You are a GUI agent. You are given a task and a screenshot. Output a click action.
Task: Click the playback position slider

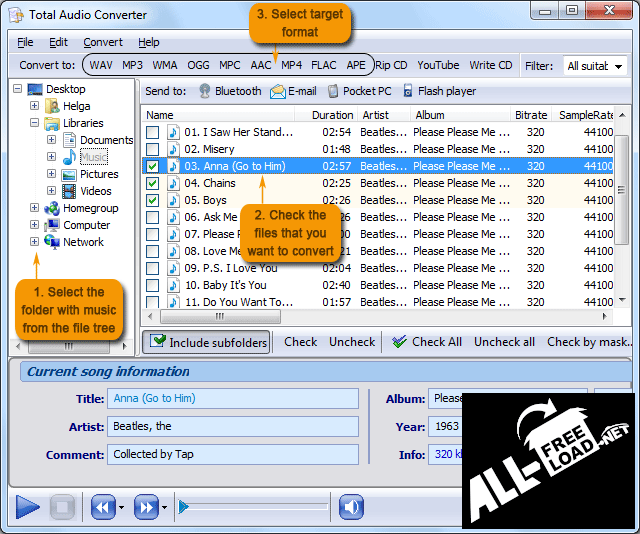tap(255, 508)
